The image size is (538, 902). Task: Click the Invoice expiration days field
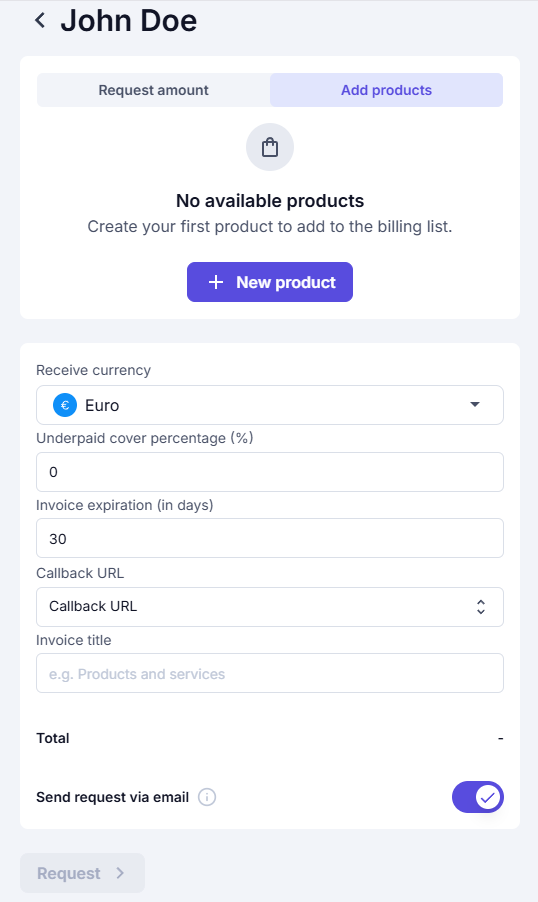270,538
